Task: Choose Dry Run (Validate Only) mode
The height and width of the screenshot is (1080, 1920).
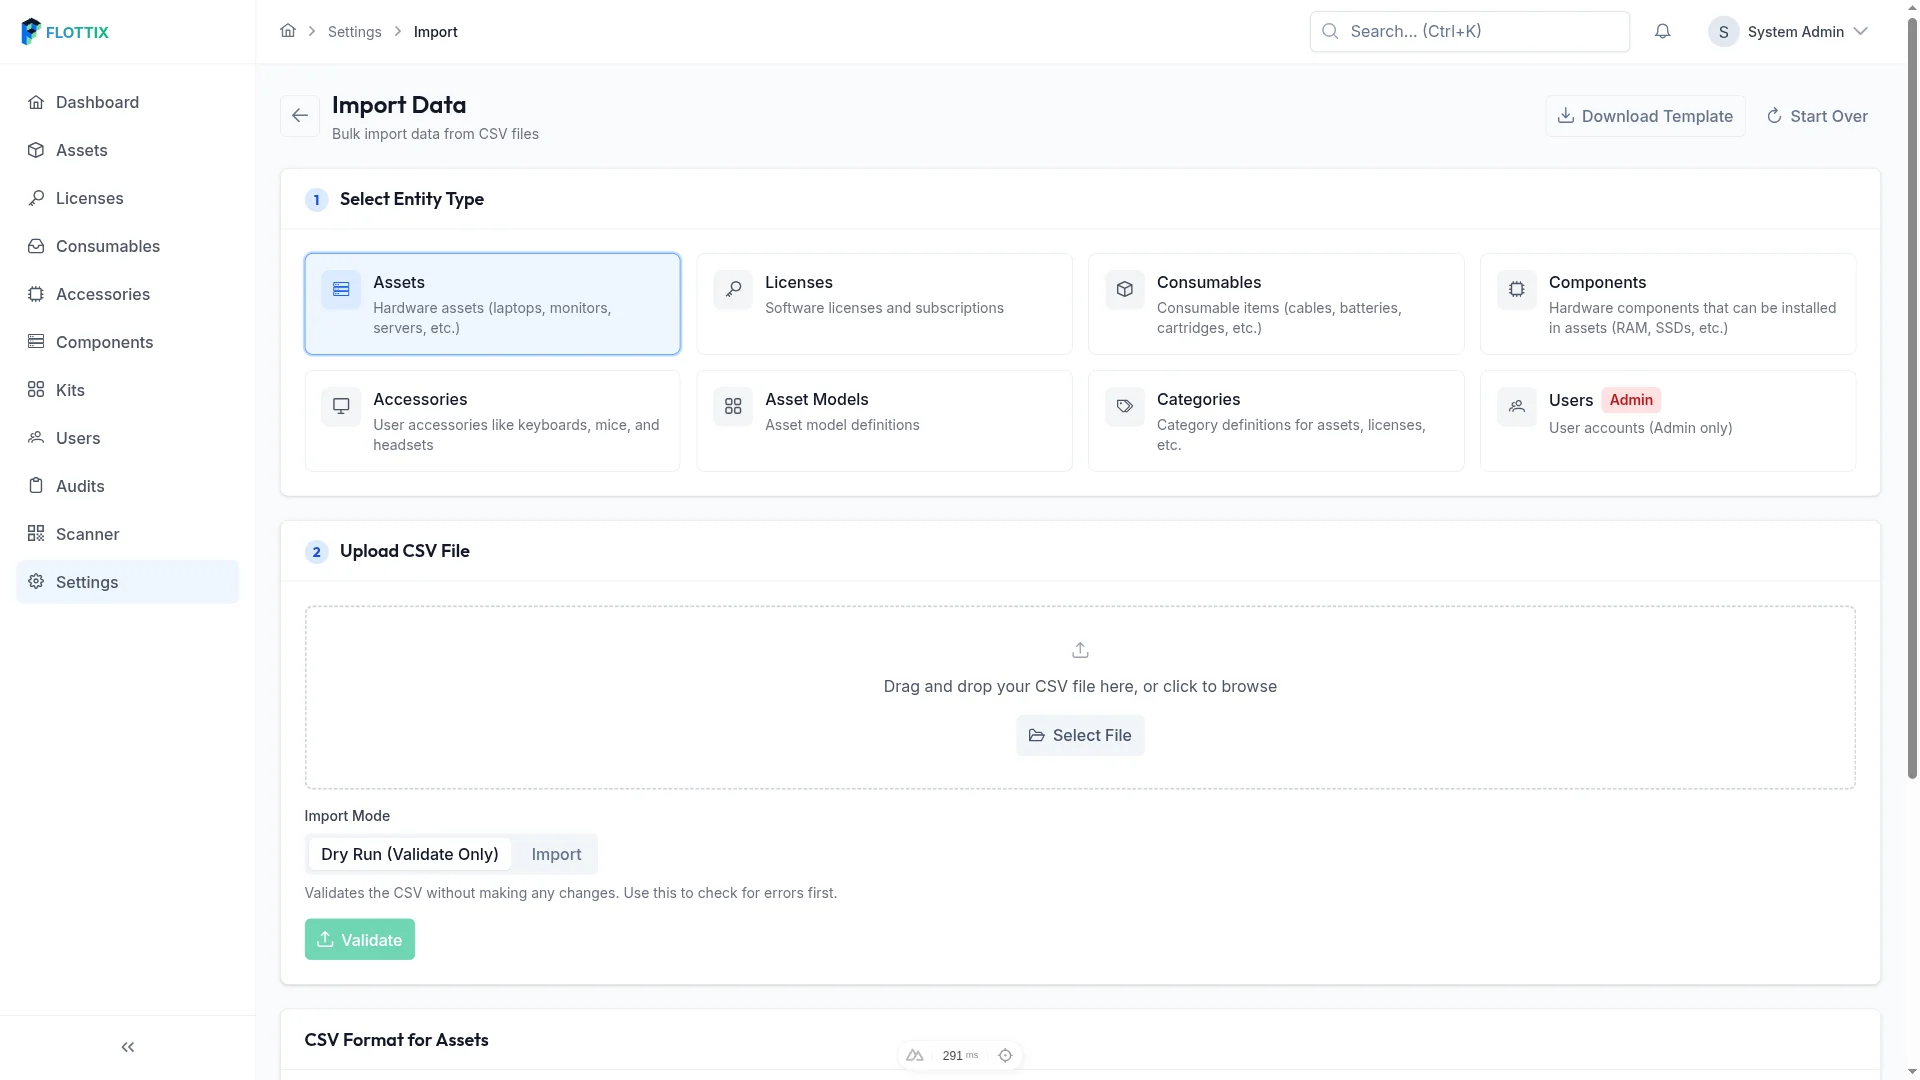Action: point(410,854)
